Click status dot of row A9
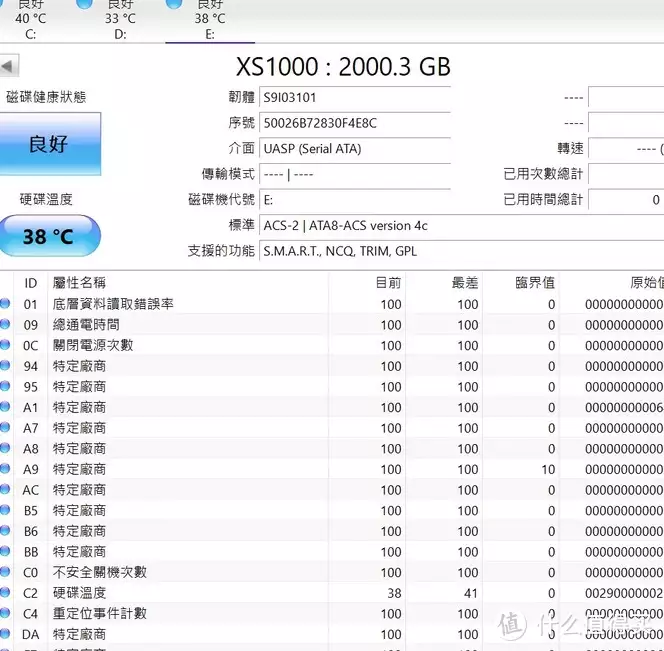Screen dimensions: 664x651 coord(5,468)
